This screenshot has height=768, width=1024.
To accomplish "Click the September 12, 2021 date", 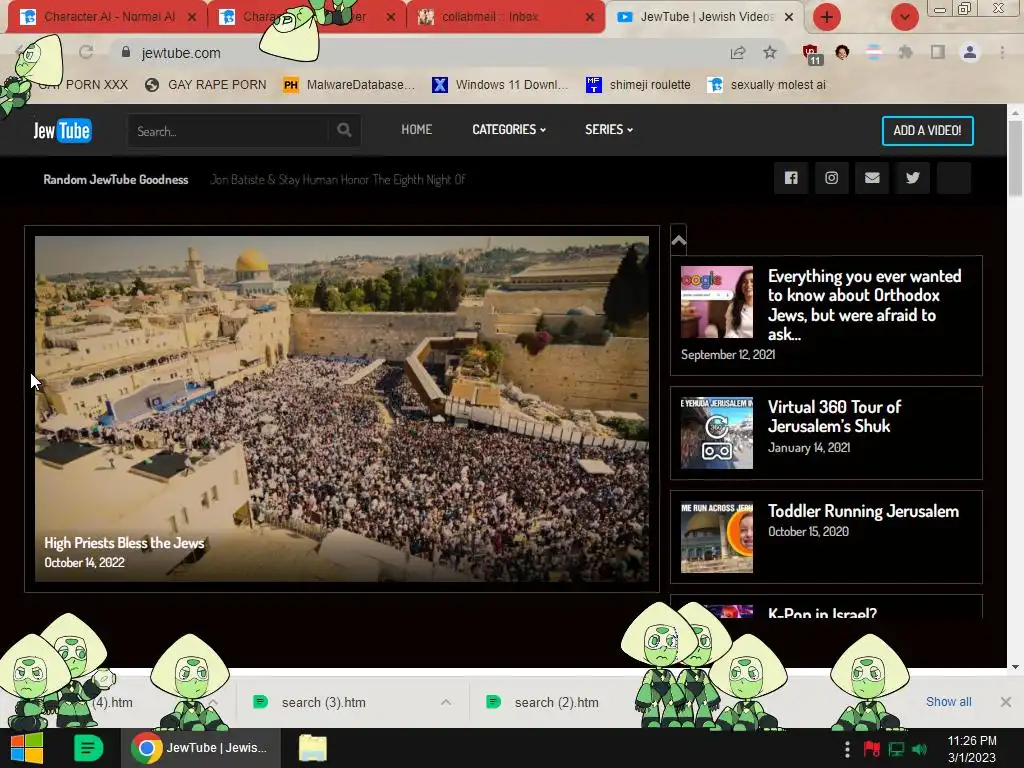I will [x=728, y=355].
